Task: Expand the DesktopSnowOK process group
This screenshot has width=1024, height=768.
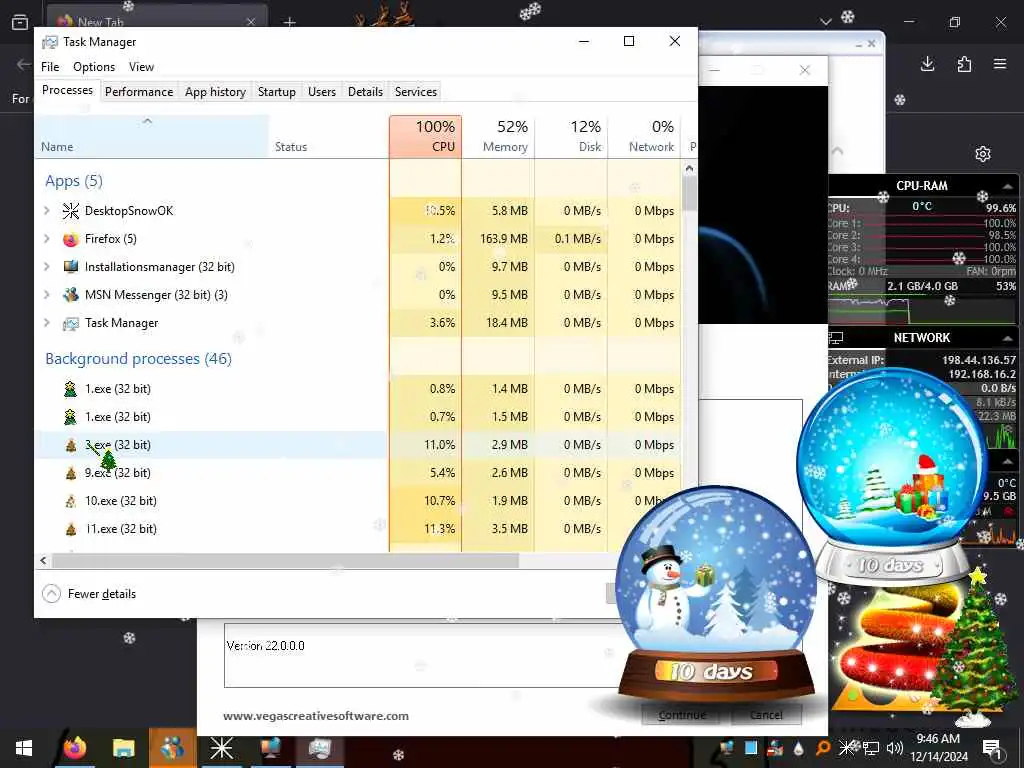Action: coord(46,210)
